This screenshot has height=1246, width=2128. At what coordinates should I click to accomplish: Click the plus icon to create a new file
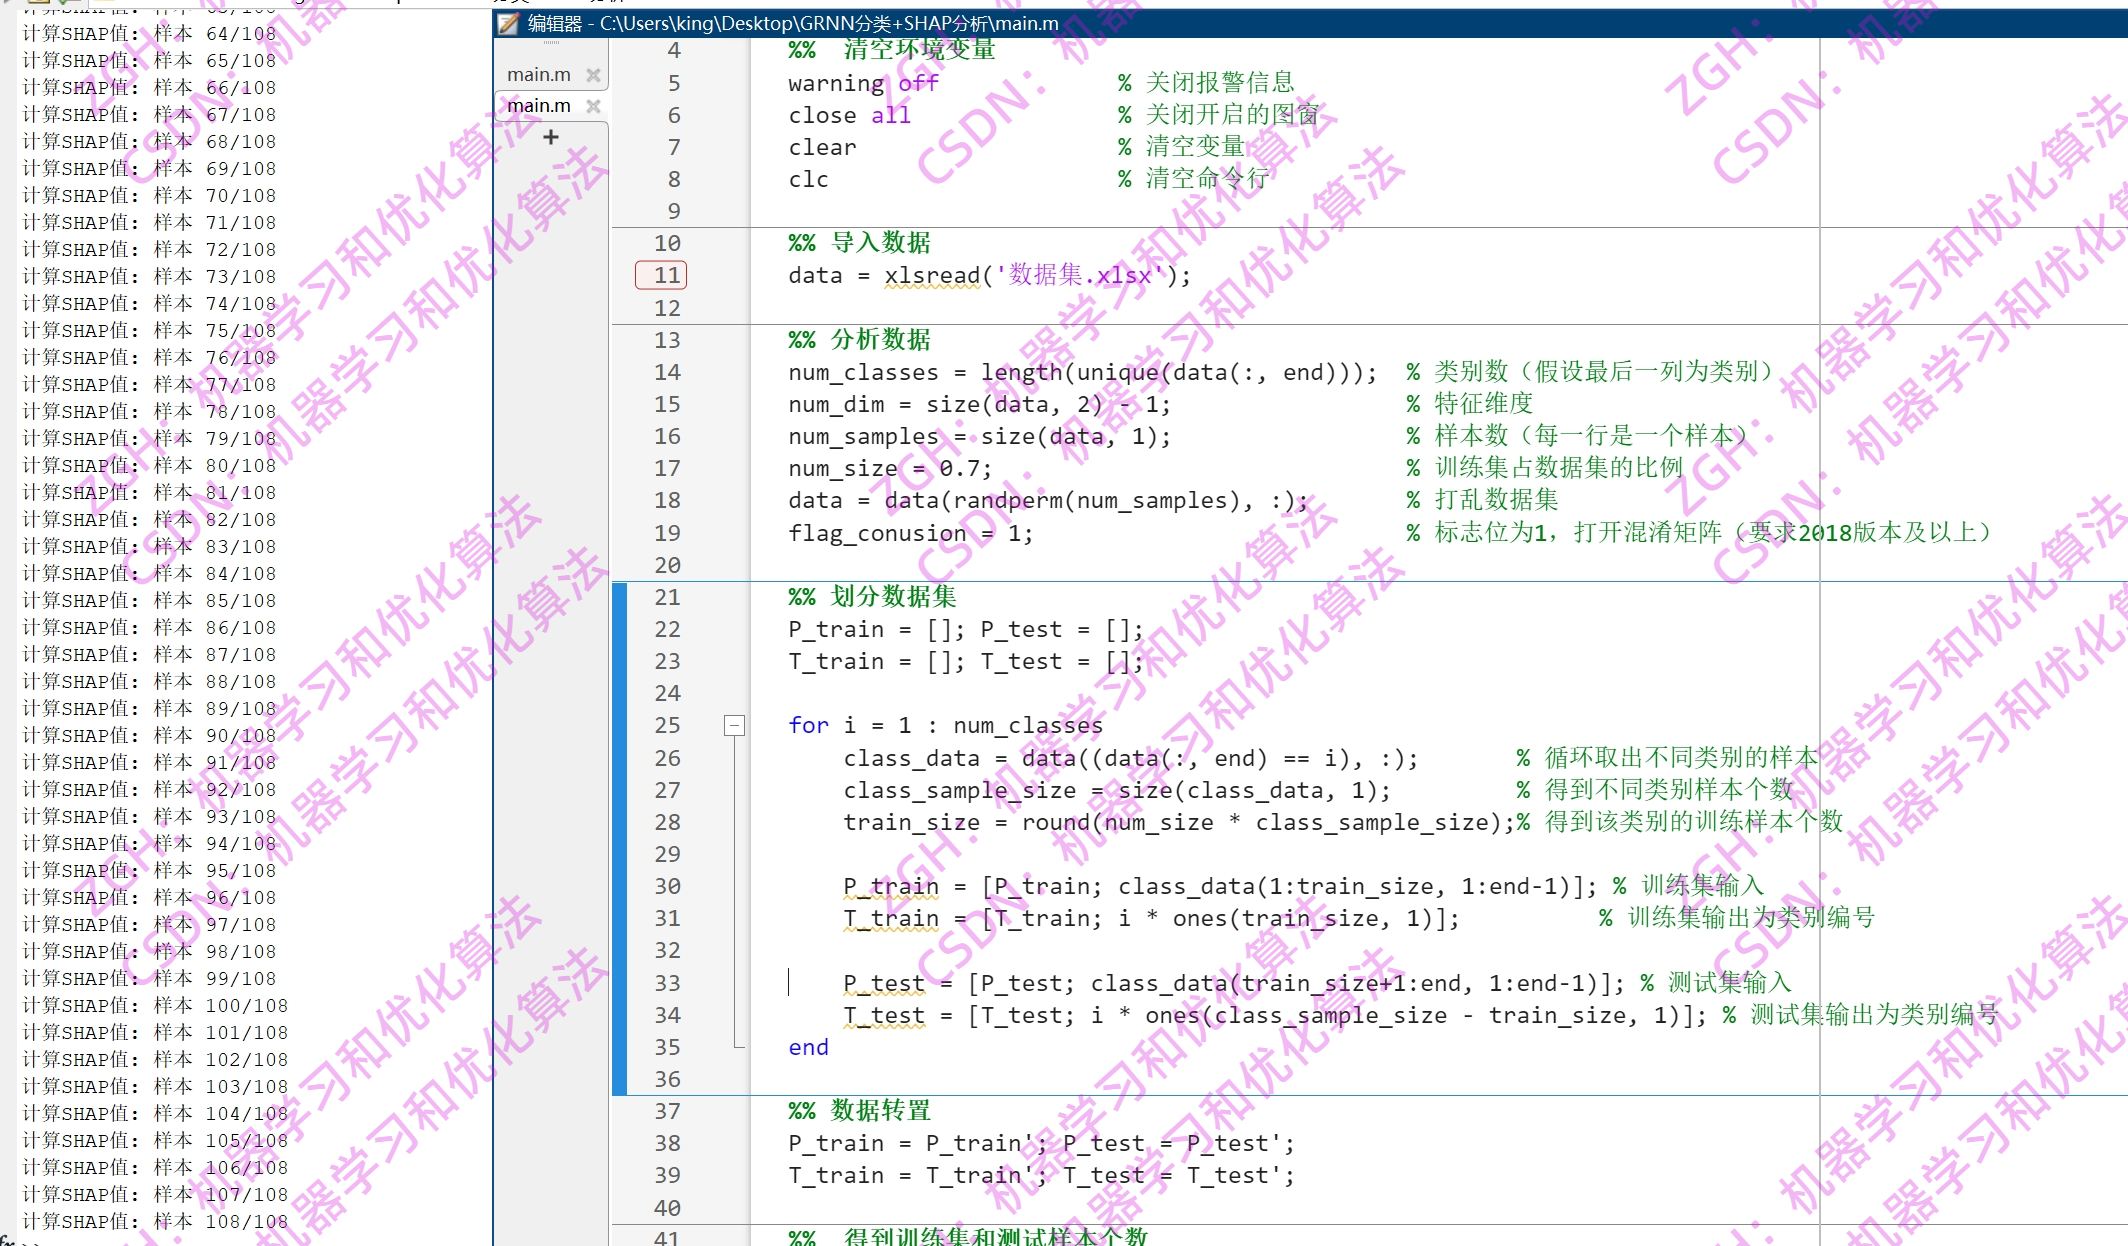point(550,137)
